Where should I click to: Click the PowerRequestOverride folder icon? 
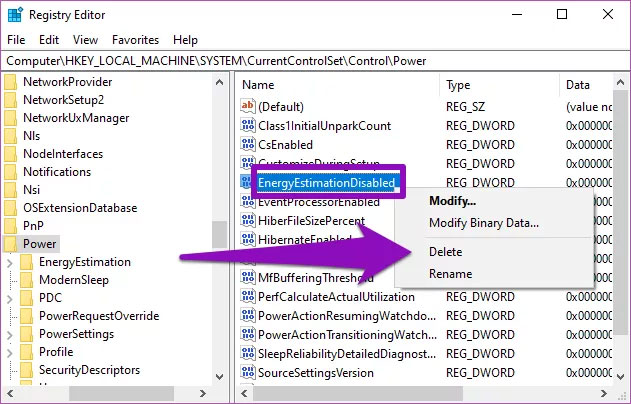[27, 316]
